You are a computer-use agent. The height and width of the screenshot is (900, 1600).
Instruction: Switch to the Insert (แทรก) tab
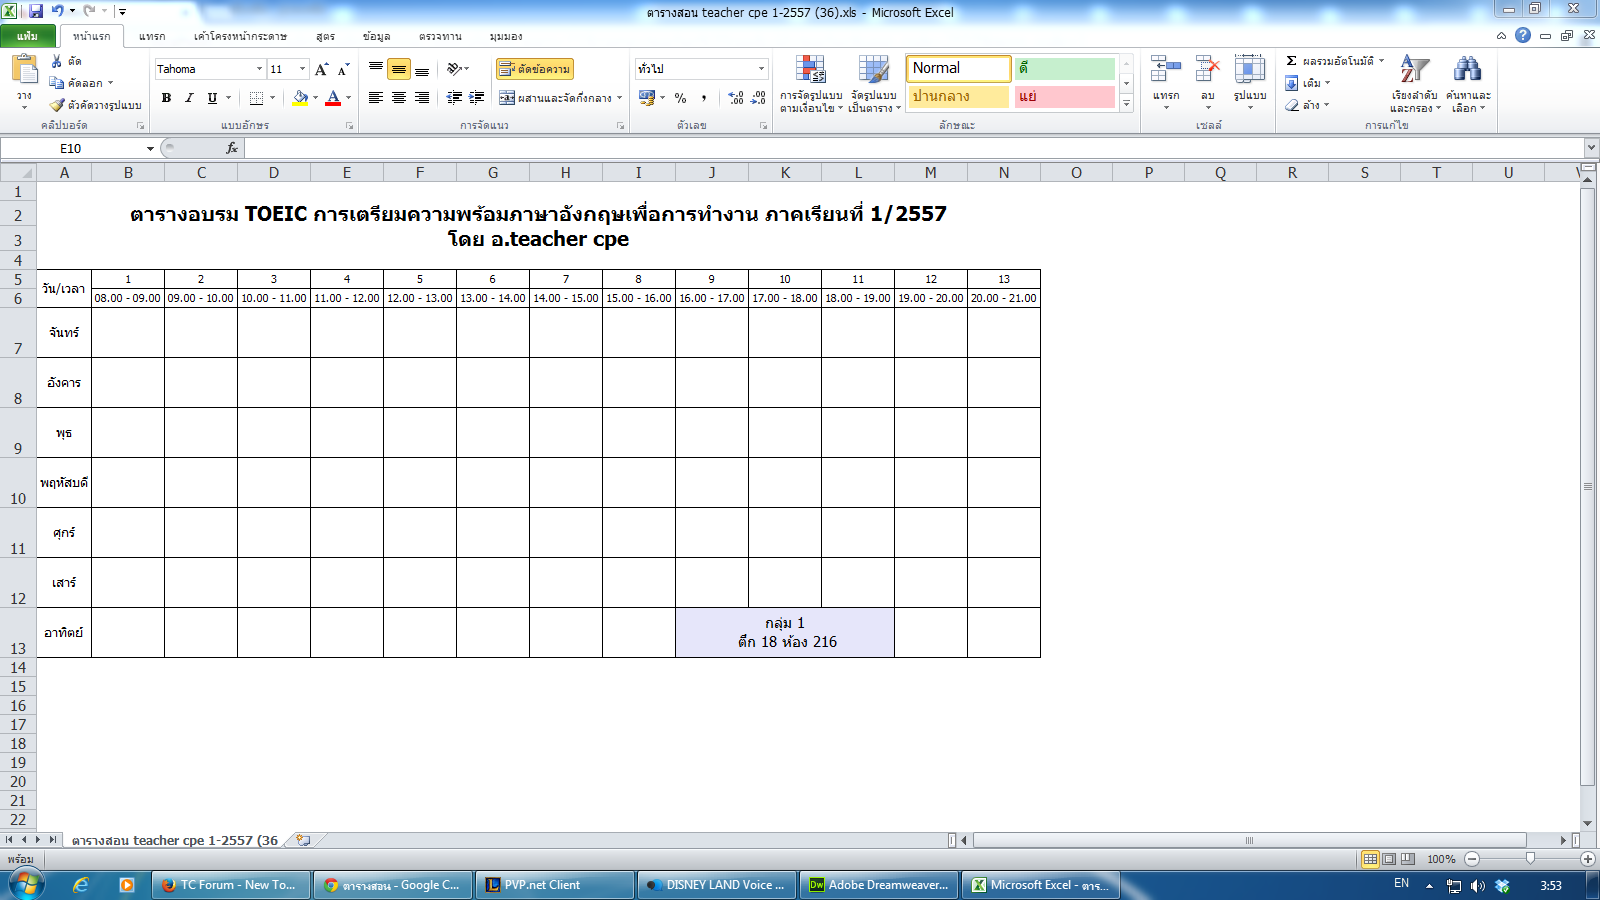tap(152, 36)
